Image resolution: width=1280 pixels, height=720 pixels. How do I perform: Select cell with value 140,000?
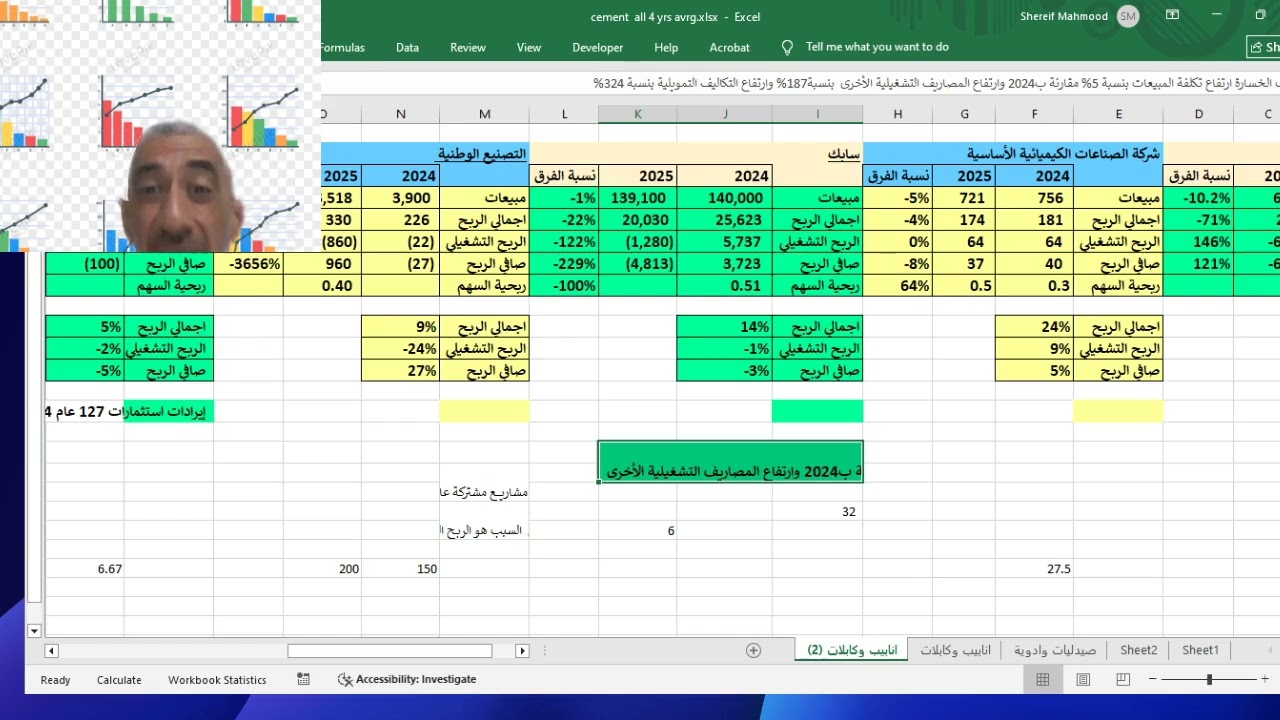[x=725, y=198]
